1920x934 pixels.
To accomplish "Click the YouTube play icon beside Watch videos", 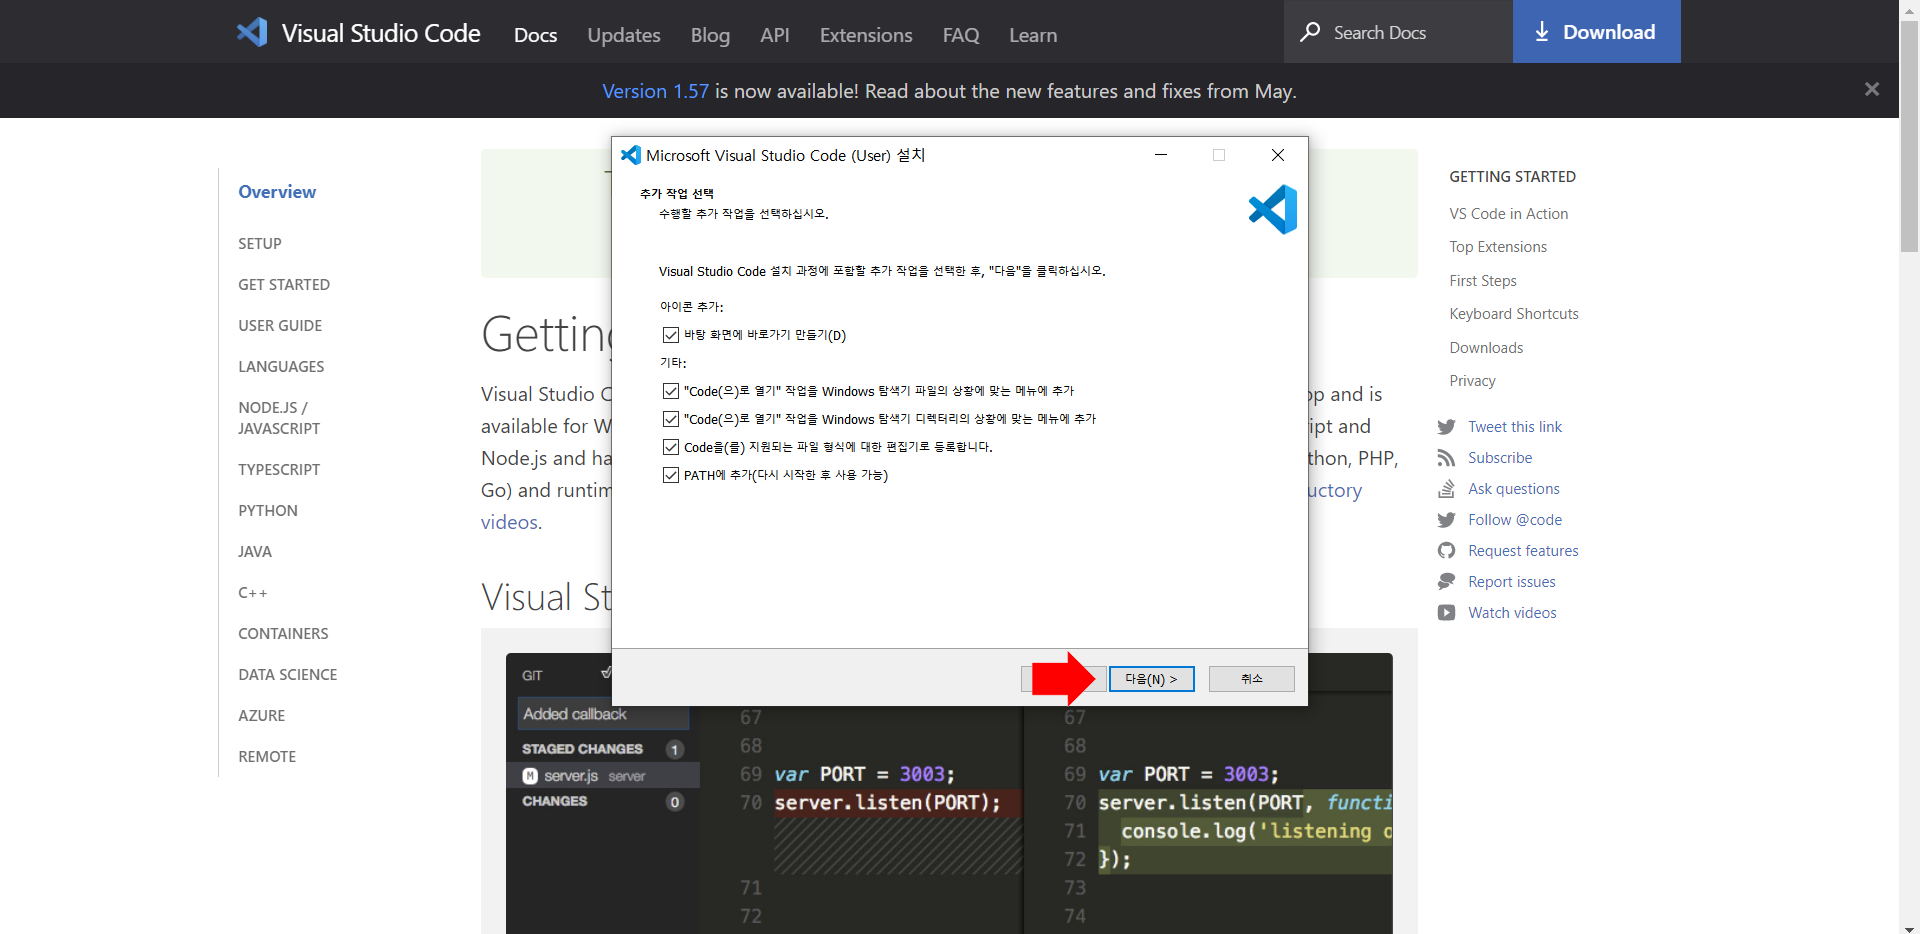I will coord(1446,613).
